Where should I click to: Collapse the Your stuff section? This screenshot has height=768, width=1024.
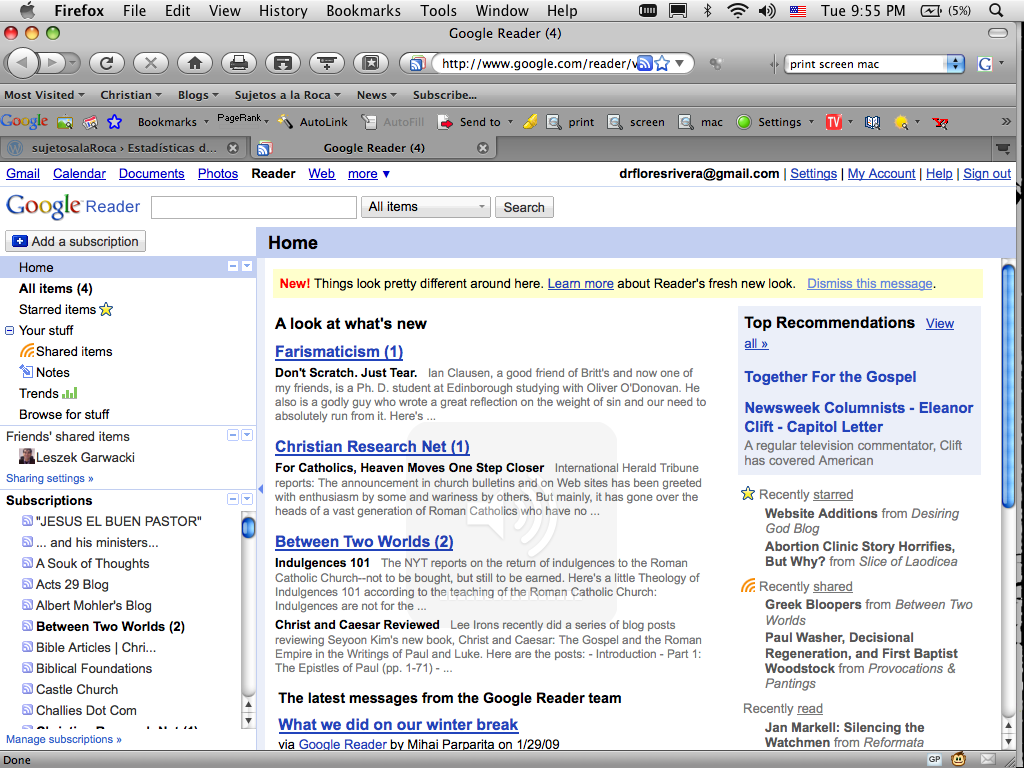[x=10, y=330]
